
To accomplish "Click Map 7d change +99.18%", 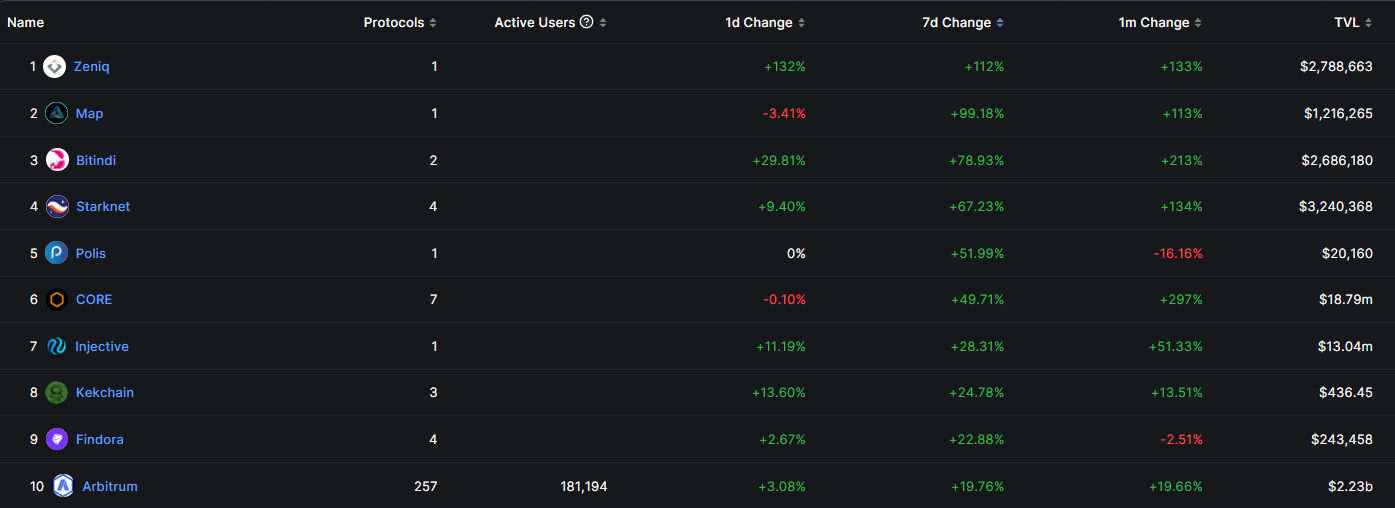I will click(x=977, y=113).
